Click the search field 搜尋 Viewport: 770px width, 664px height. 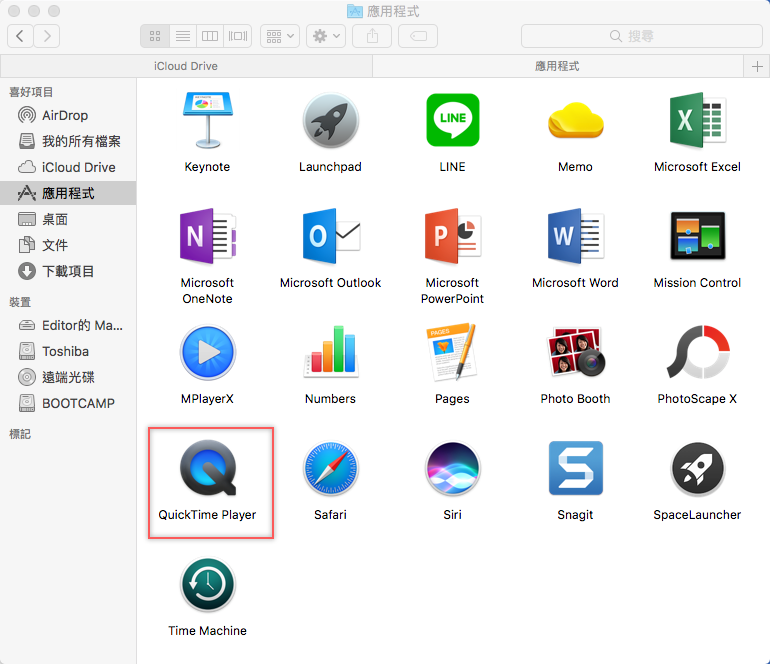pyautogui.click(x=641, y=36)
